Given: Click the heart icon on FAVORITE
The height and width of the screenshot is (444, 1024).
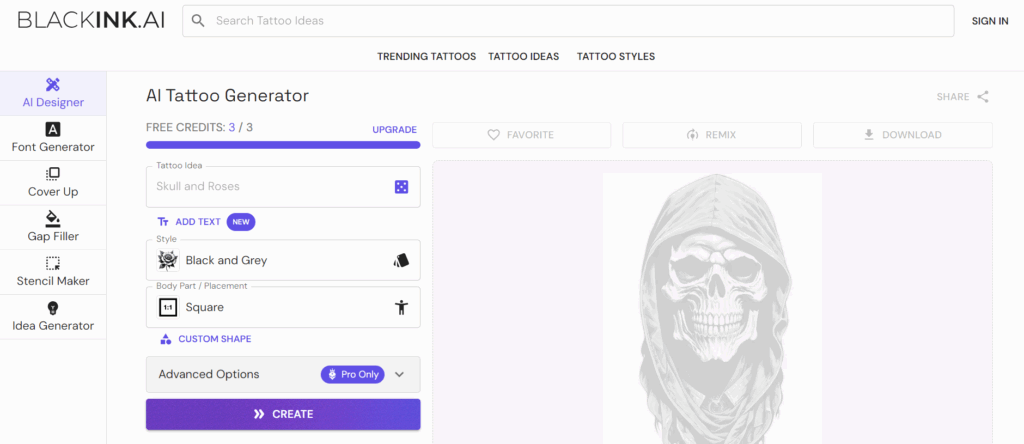Looking at the screenshot, I should (494, 135).
